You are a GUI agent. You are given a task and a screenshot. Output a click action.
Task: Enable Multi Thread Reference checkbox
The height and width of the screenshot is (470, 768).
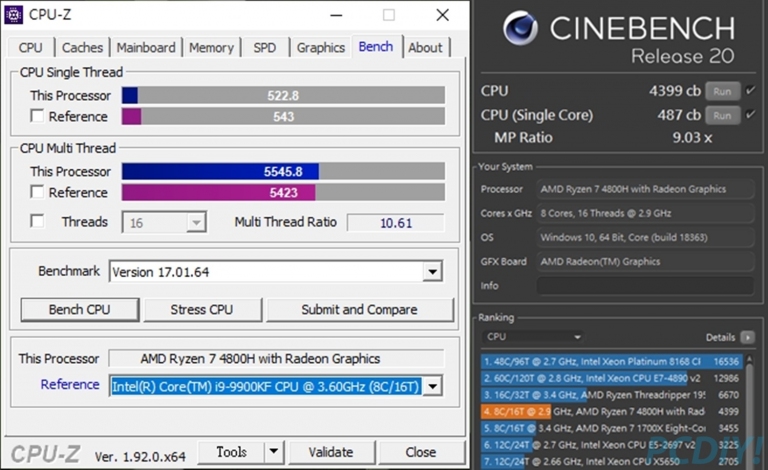point(37,192)
